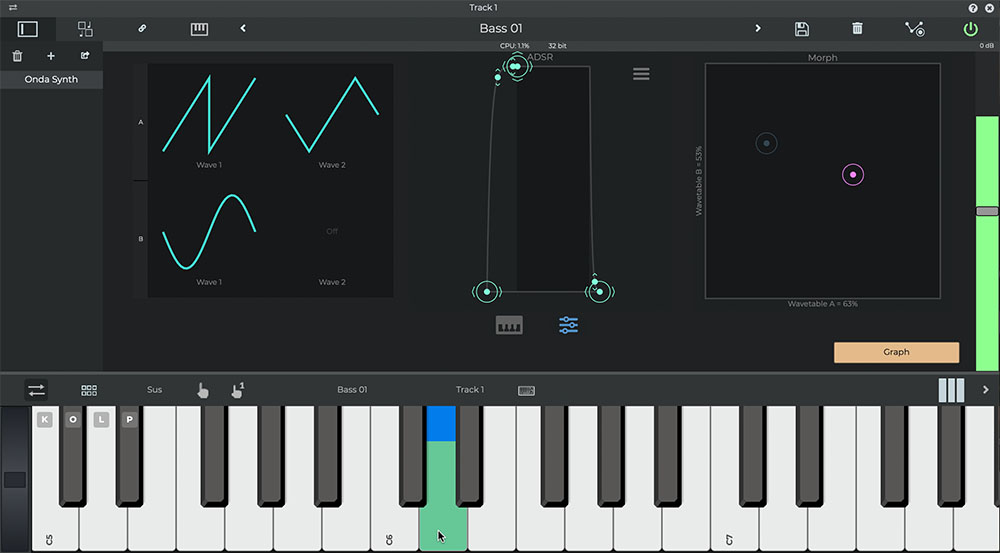Click the Bass 01 preset name title
This screenshot has height=553, width=1000.
pos(500,29)
